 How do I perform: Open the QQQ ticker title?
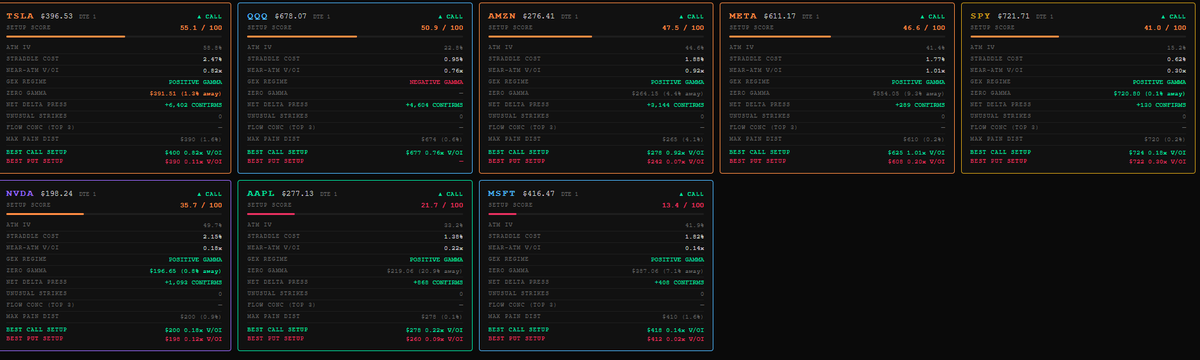tap(258, 17)
